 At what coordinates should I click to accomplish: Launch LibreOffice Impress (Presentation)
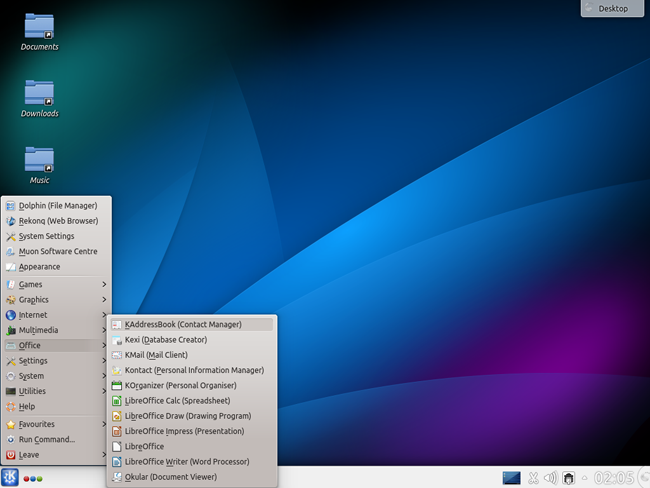tap(192, 432)
